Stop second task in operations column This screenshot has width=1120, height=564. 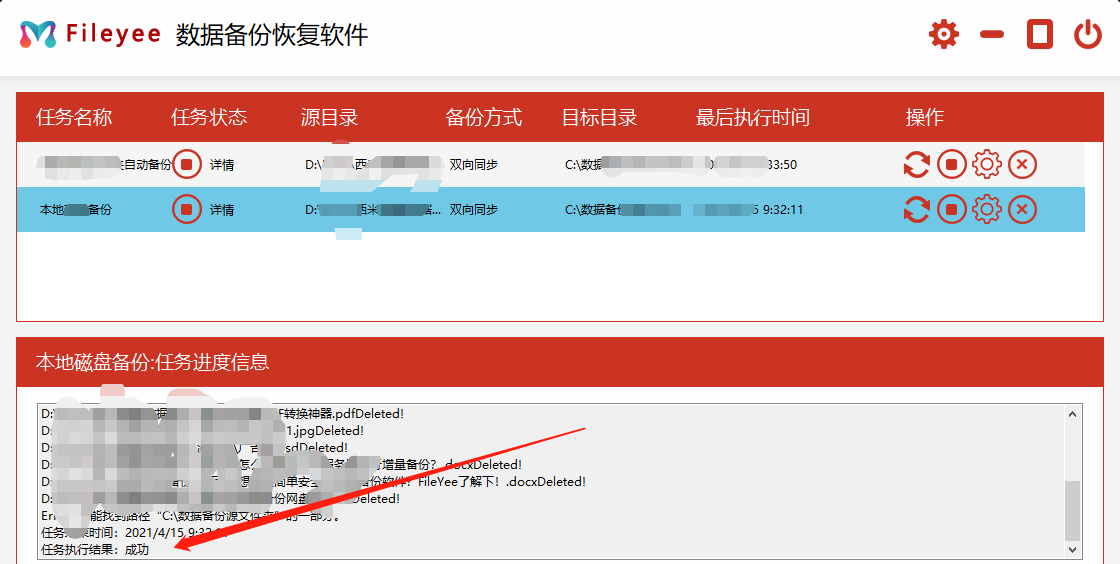point(951,209)
